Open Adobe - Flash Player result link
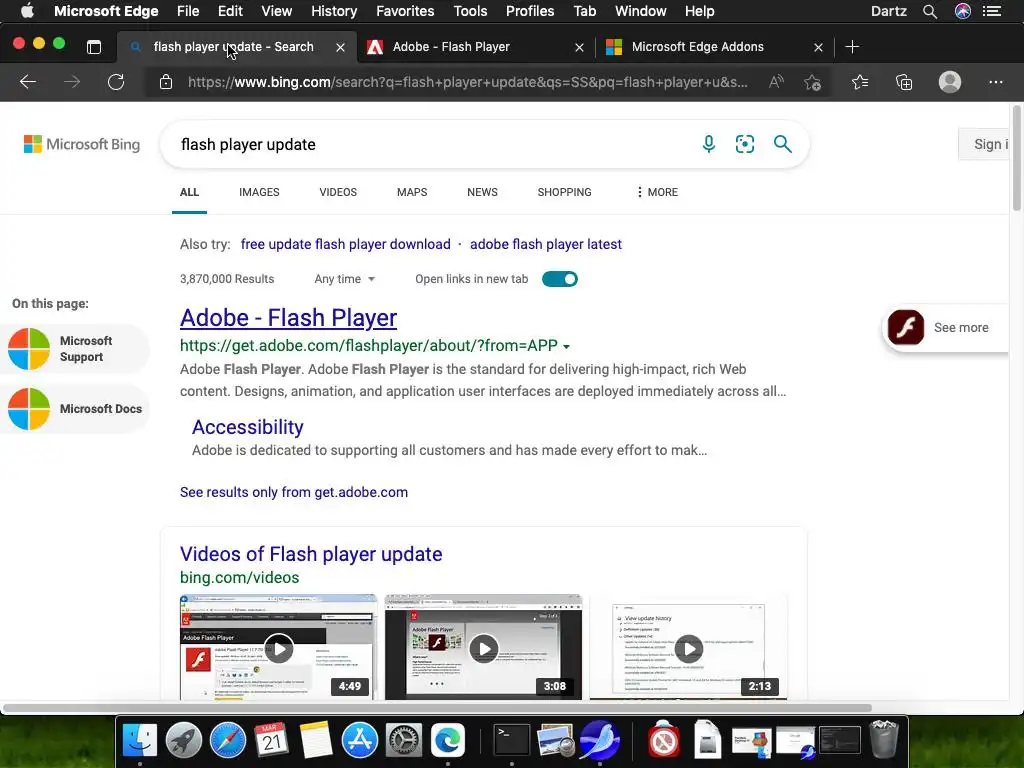This screenshot has height=768, width=1024. tap(289, 317)
